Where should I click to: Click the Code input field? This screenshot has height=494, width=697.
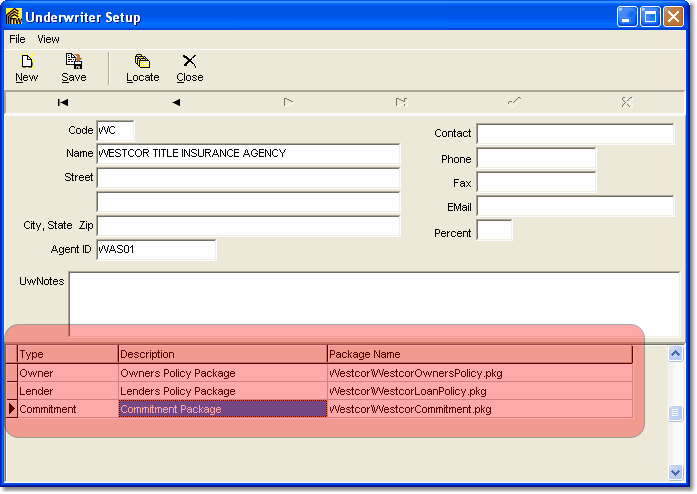[115, 131]
